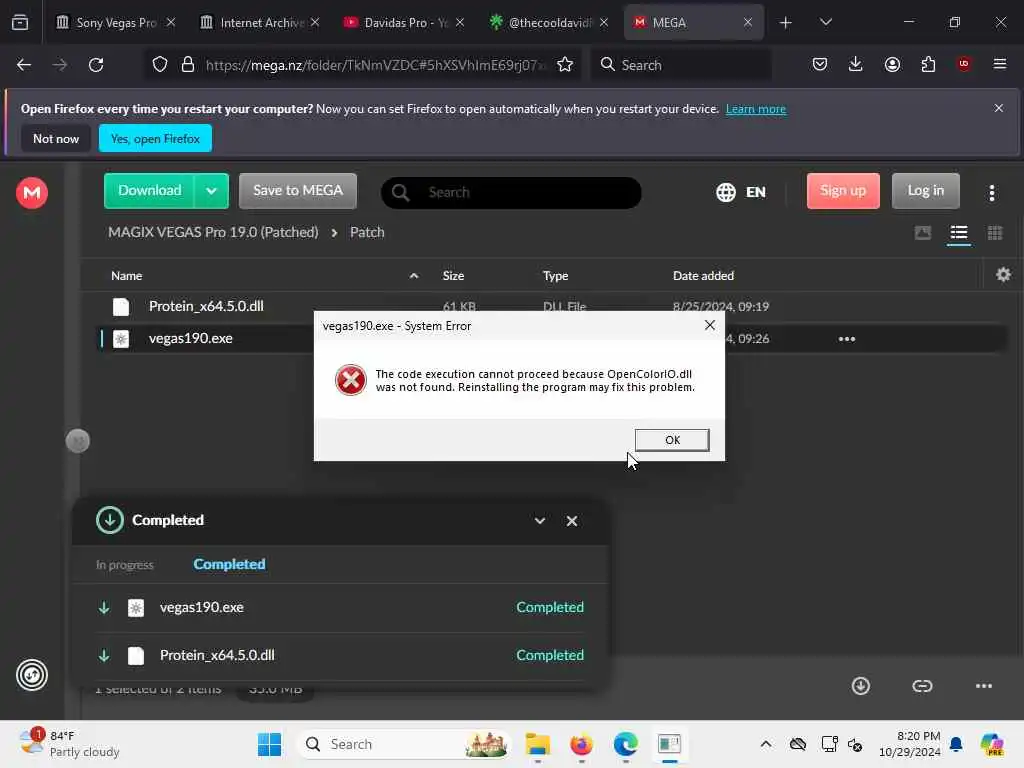Switch to Sony Vegas Pro tab
The width and height of the screenshot is (1024, 768).
tap(116, 22)
